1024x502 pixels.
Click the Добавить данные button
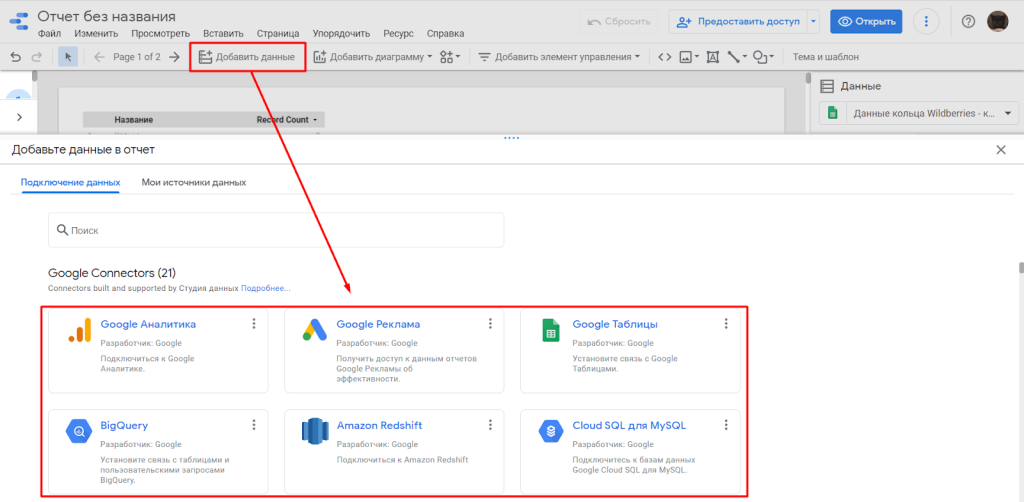pyautogui.click(x=247, y=57)
